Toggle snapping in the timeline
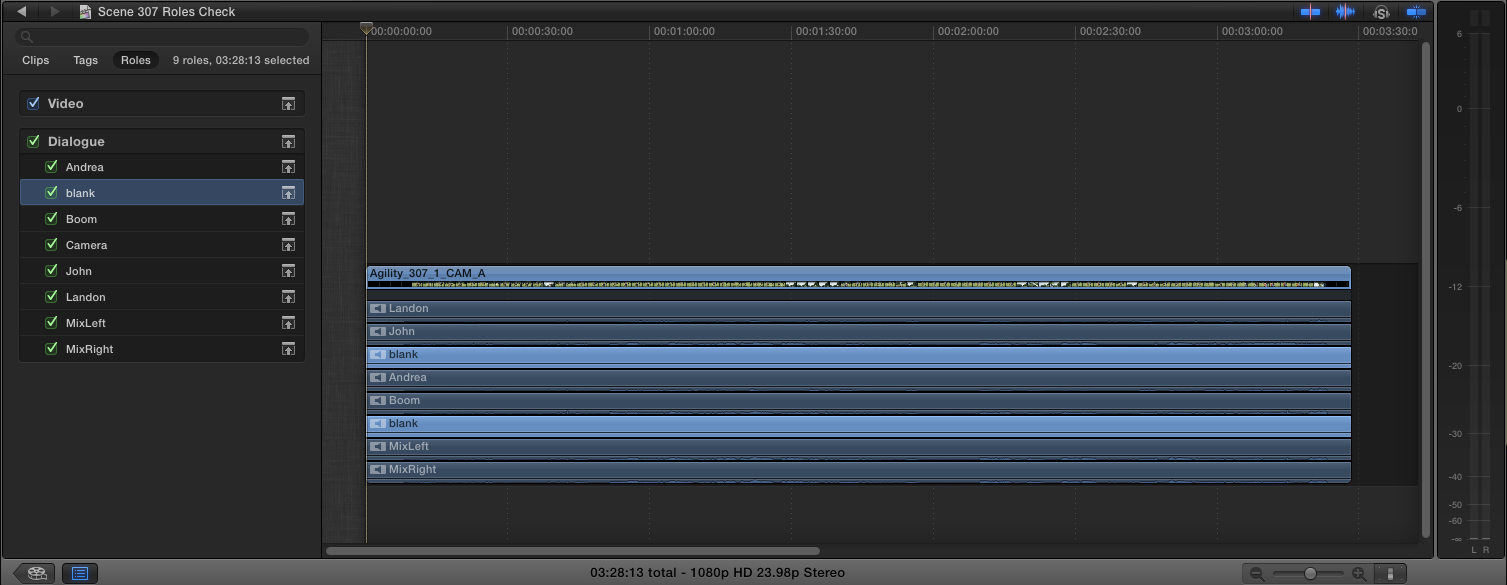 point(1416,12)
